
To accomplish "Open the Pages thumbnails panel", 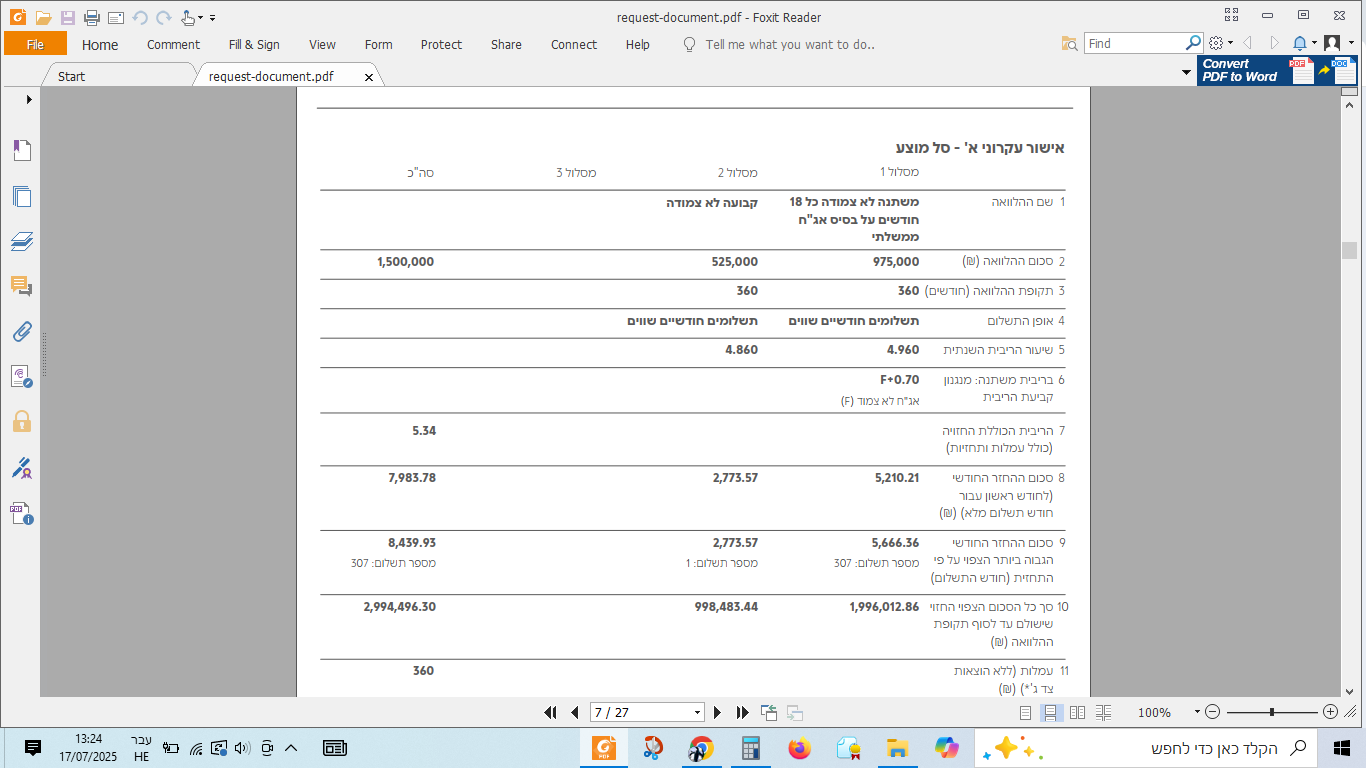I will pos(22,197).
